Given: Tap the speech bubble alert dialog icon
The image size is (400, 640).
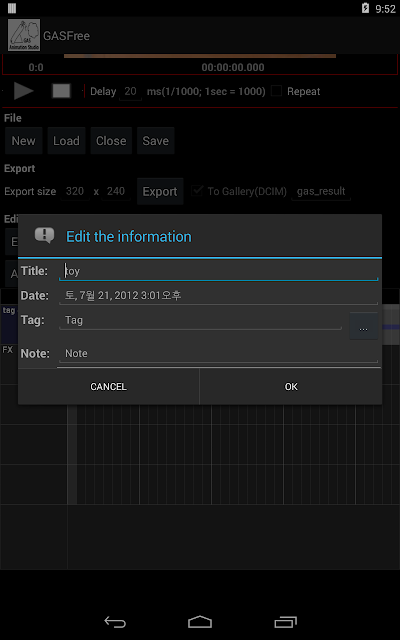Looking at the screenshot, I should (x=44, y=236).
